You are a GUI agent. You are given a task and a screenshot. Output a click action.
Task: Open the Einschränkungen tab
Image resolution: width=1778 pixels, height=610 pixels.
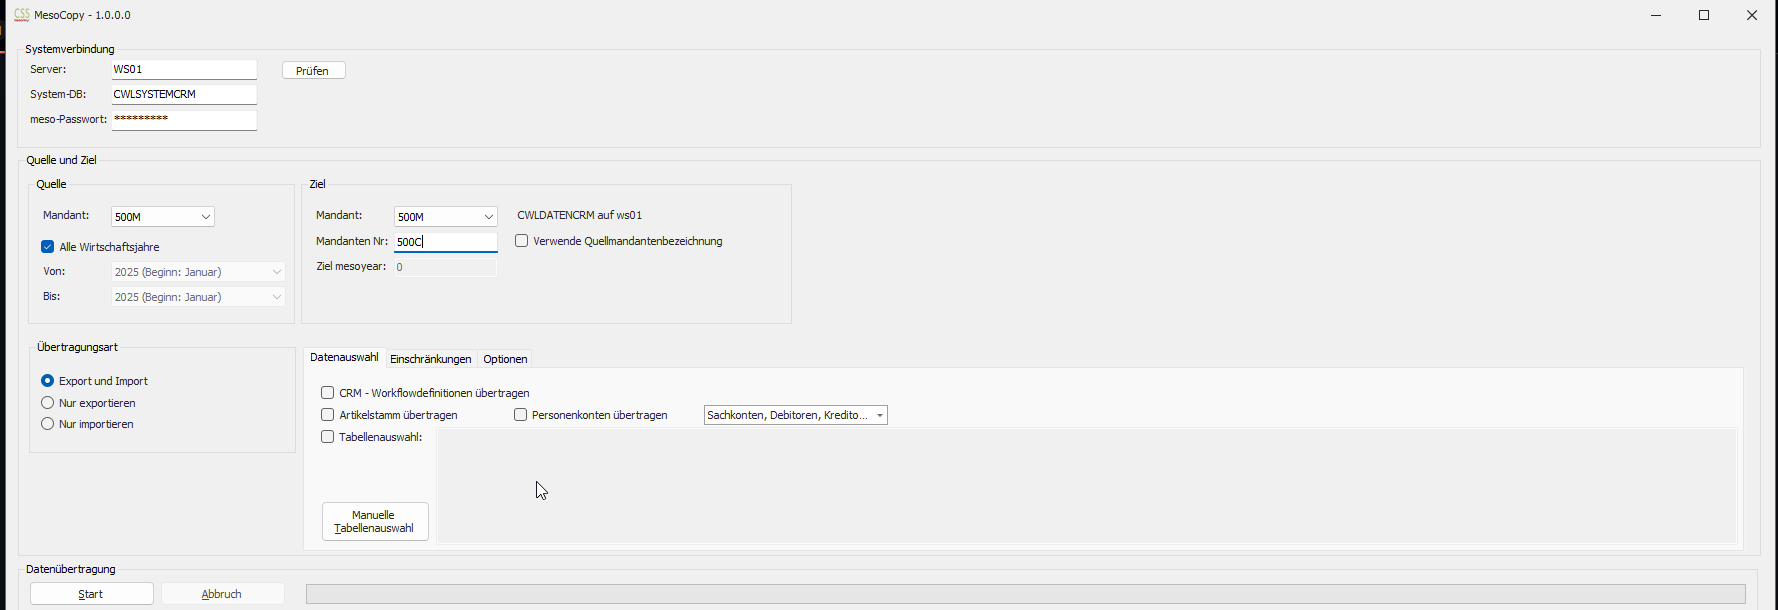(x=430, y=359)
